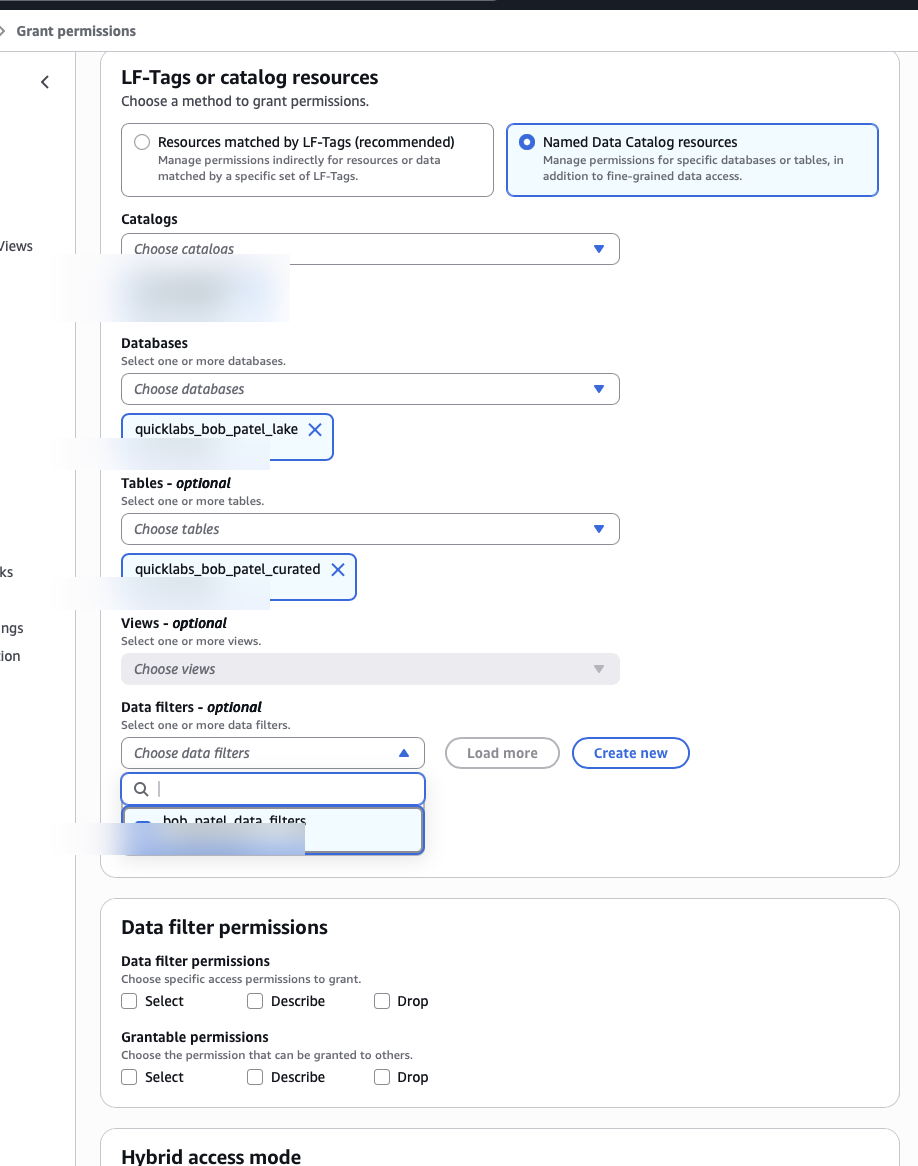
Task: Remove the quicklabs_bob_patel_curated table token
Action: (x=338, y=570)
